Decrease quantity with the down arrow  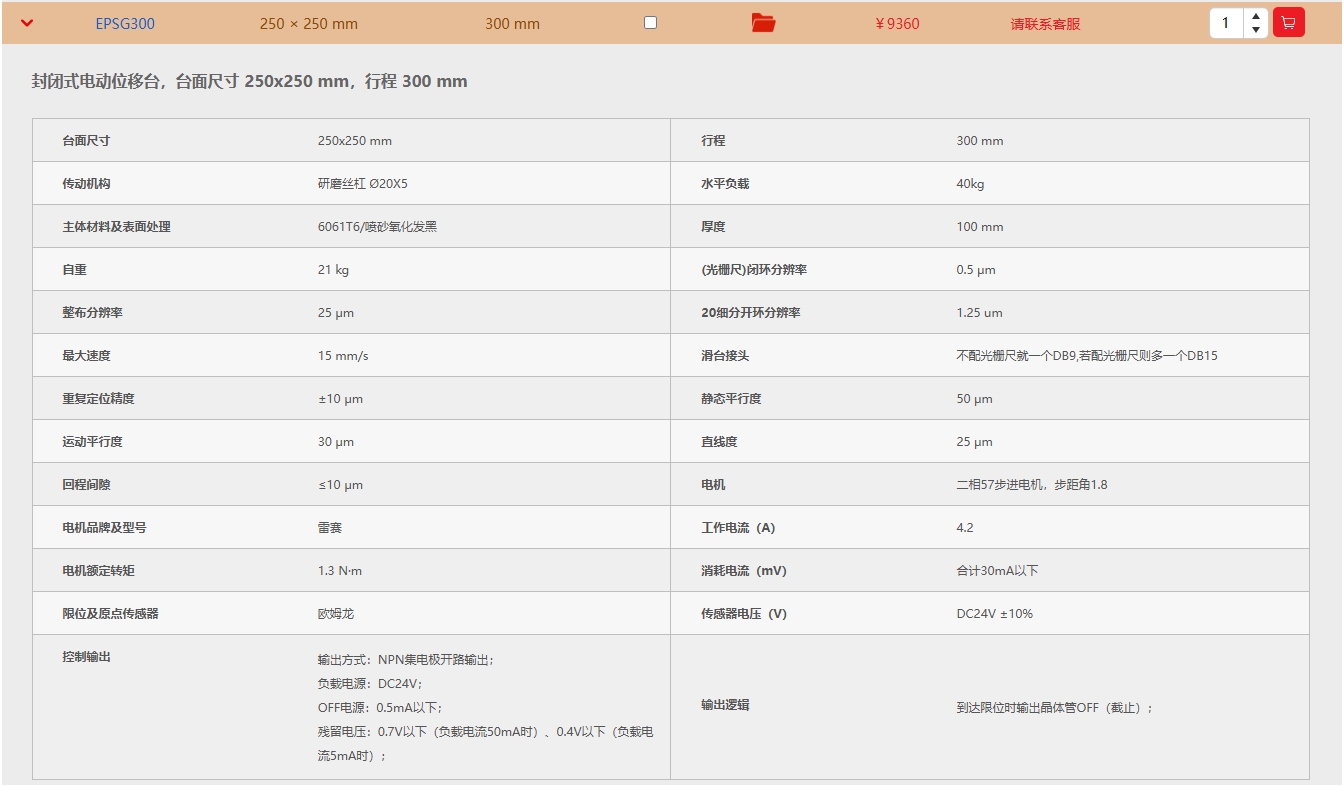(x=1256, y=30)
